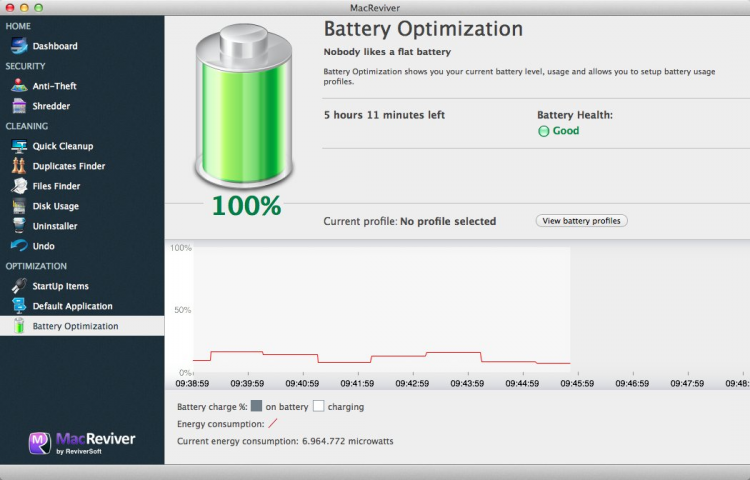Click the StartUp Items key icon
The image size is (750, 480).
click(19, 286)
